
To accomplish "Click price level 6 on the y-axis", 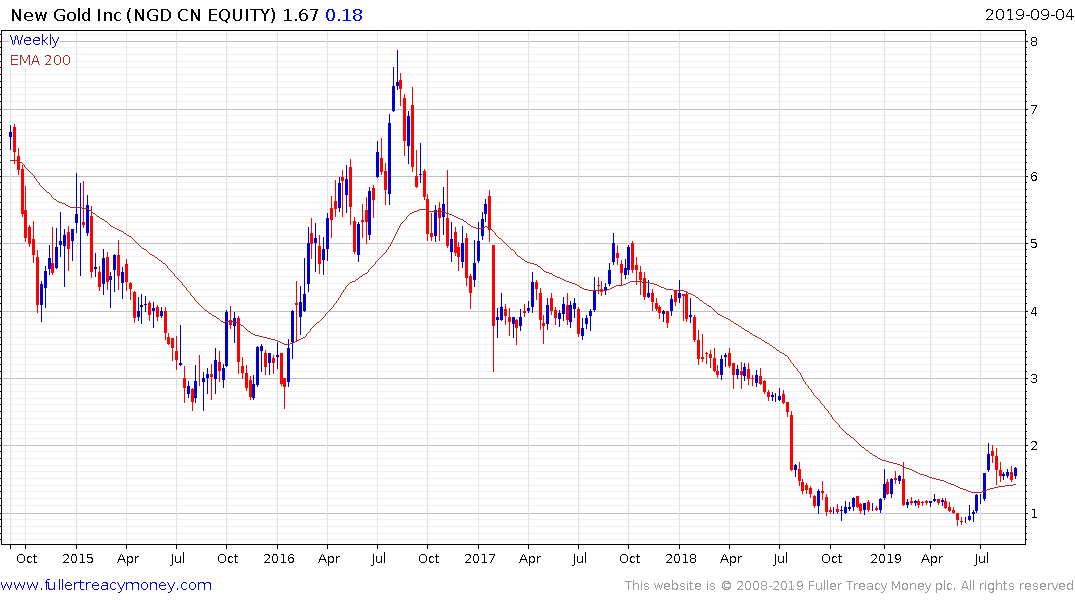I will coord(1034,176).
